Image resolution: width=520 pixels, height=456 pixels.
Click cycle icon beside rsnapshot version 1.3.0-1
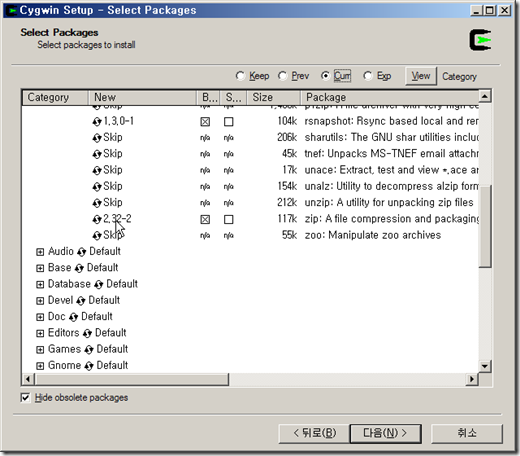(97, 122)
